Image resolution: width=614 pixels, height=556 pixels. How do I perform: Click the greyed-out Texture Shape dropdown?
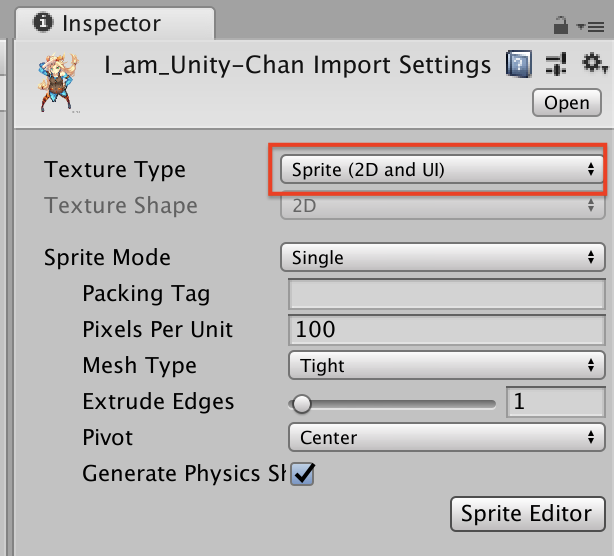click(442, 206)
